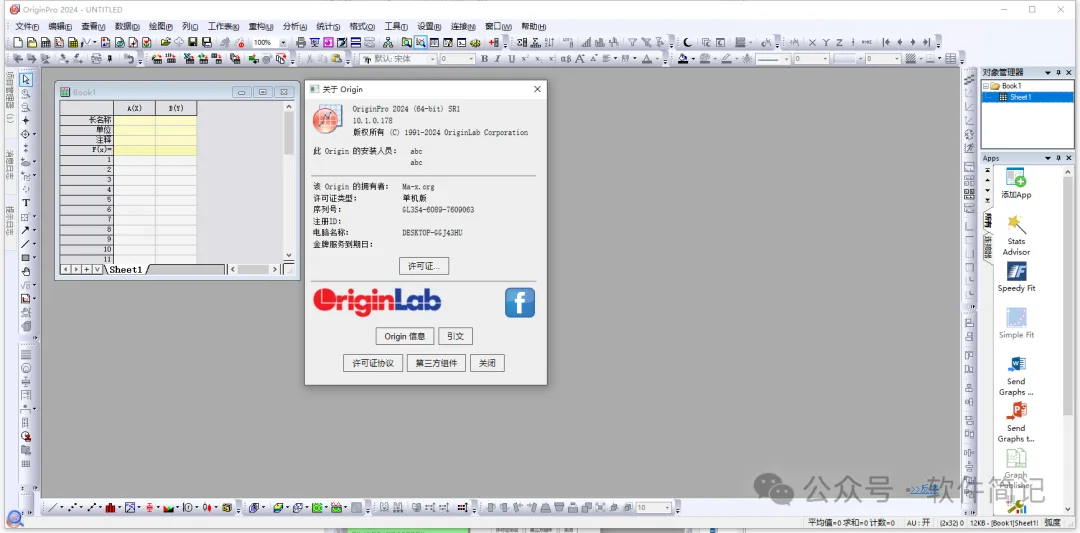Collapse the Book1 tree node
1080x533 pixels.
tap(986, 86)
